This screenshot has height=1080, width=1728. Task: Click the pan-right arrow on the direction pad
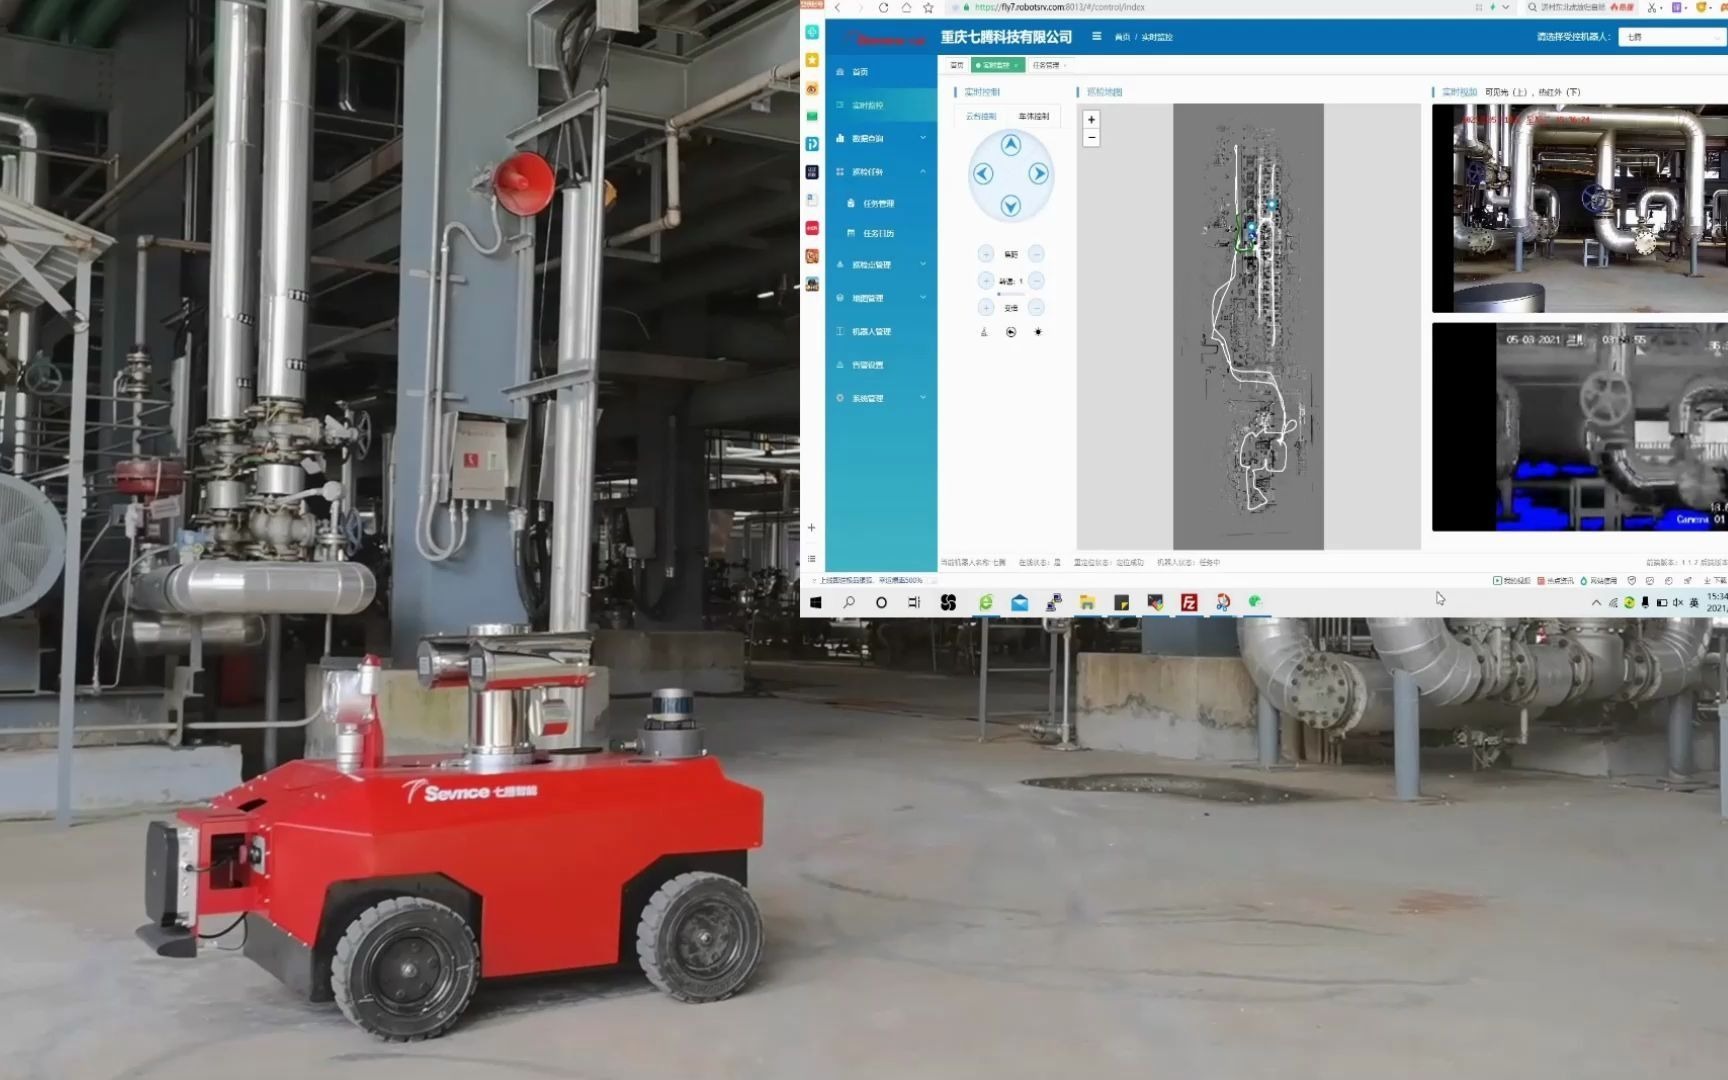coord(1039,174)
